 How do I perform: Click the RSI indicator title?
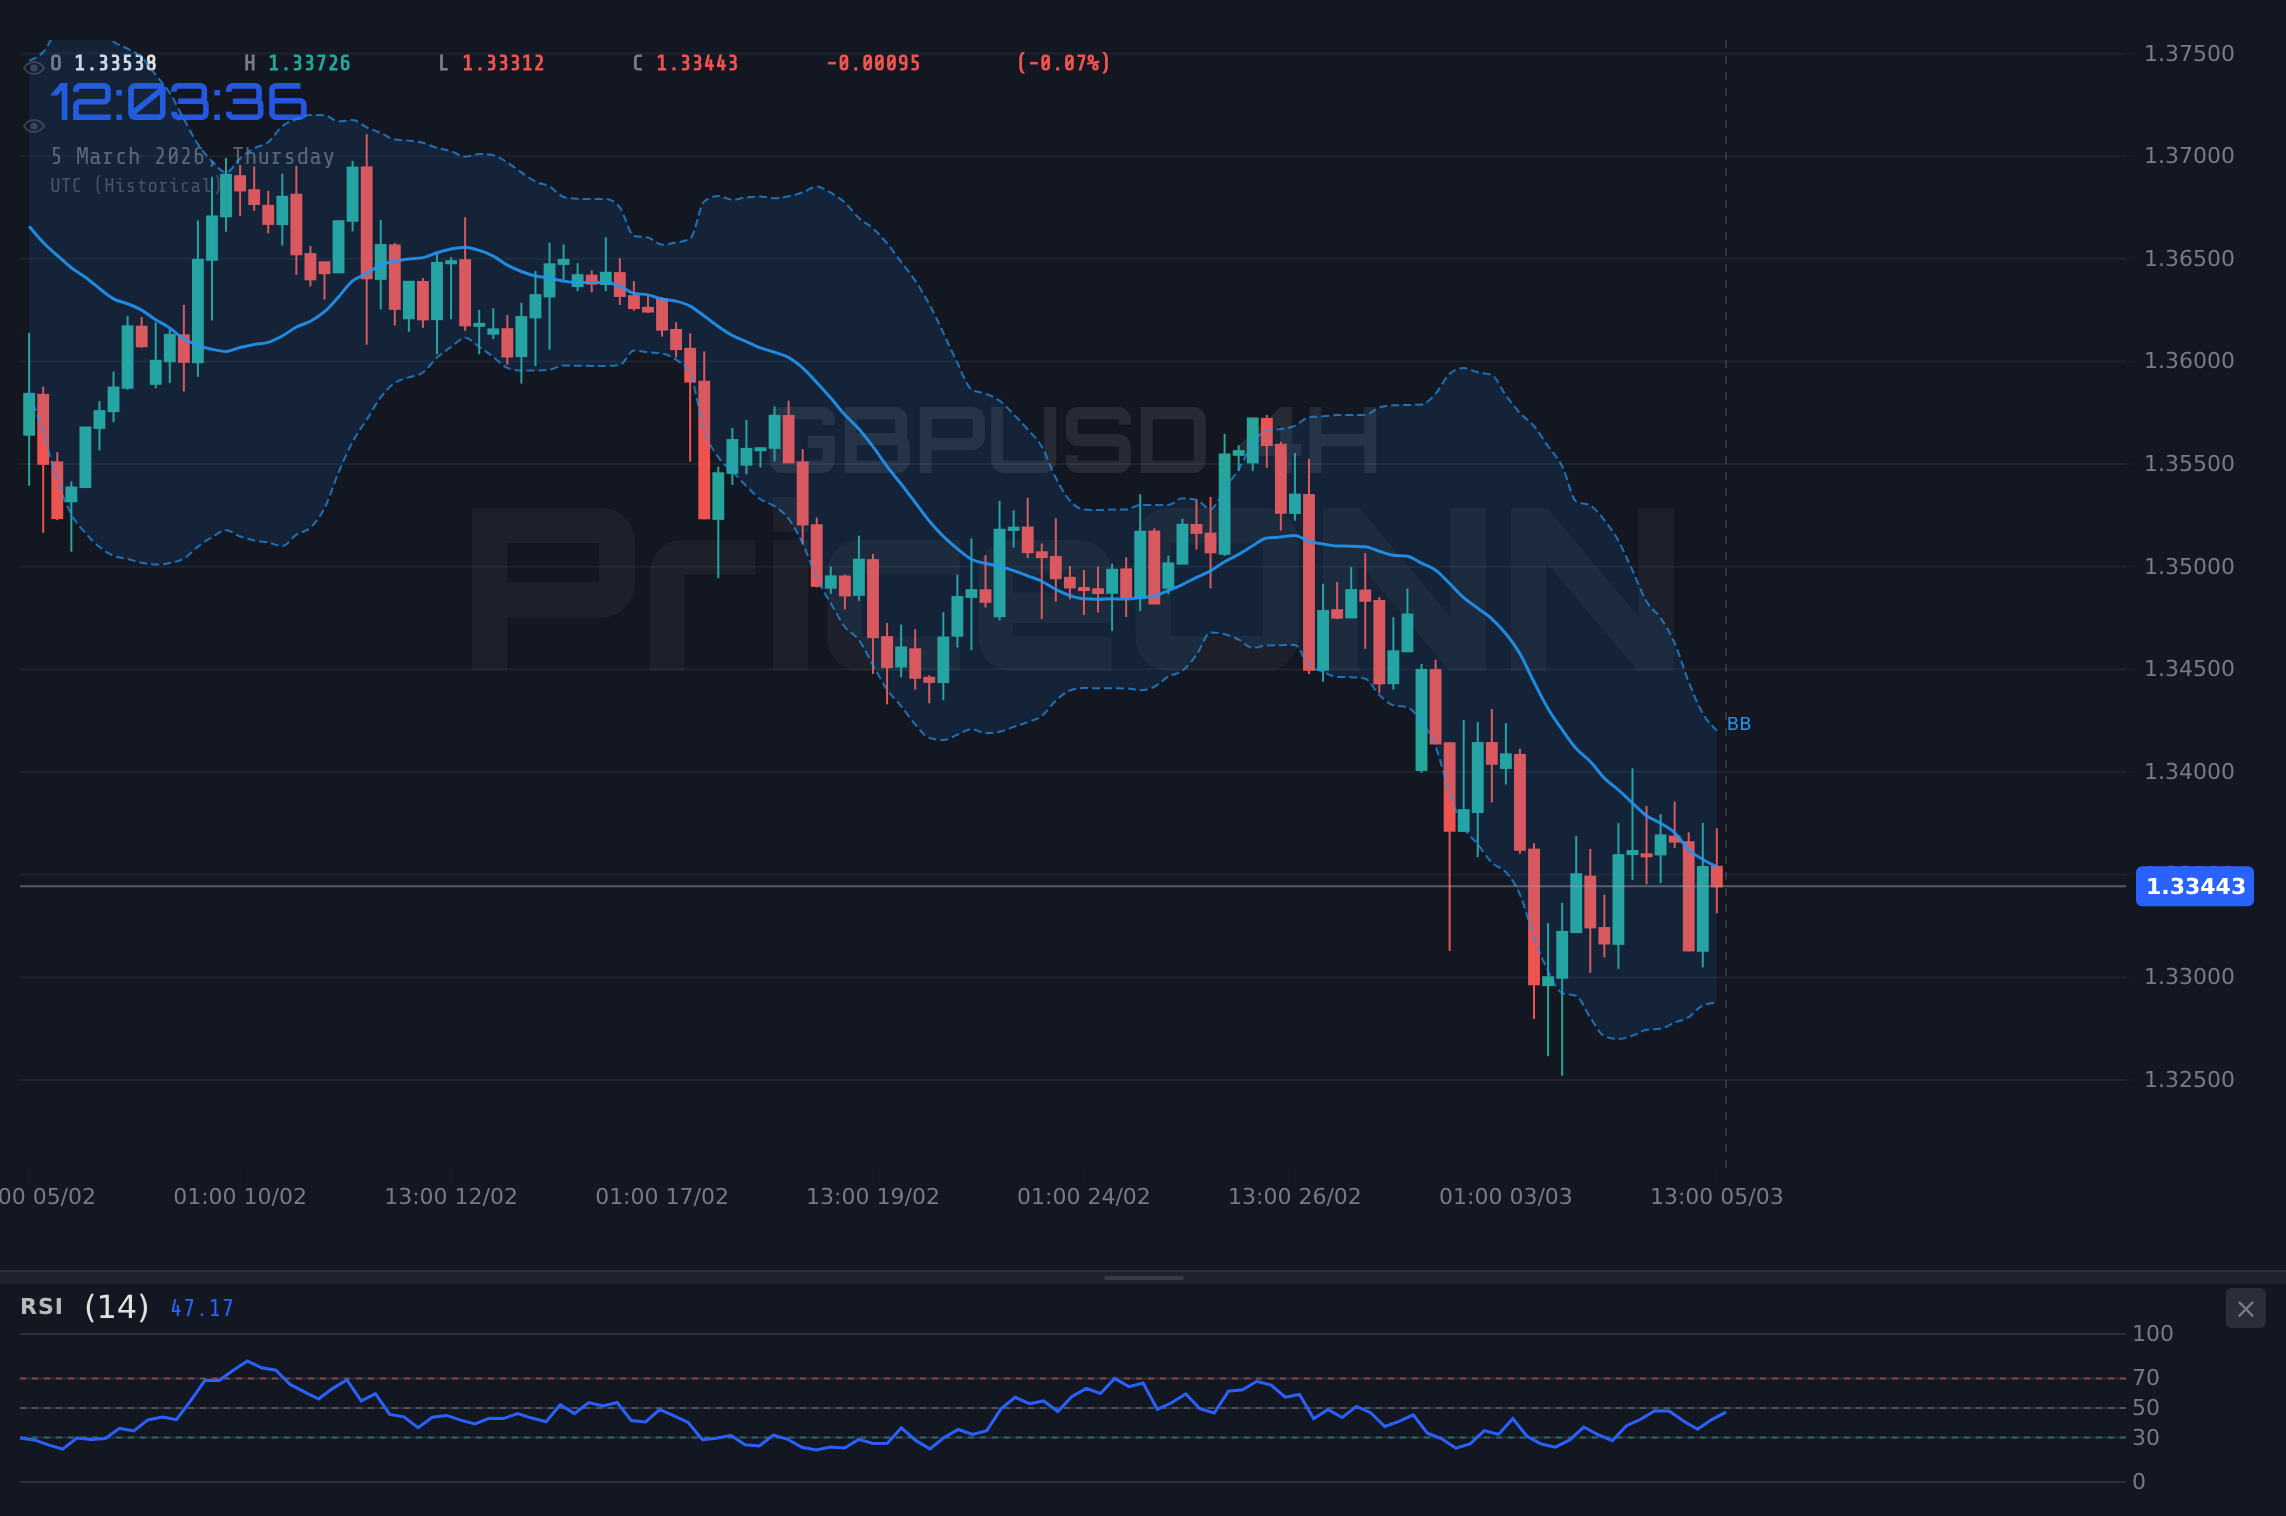42,1307
